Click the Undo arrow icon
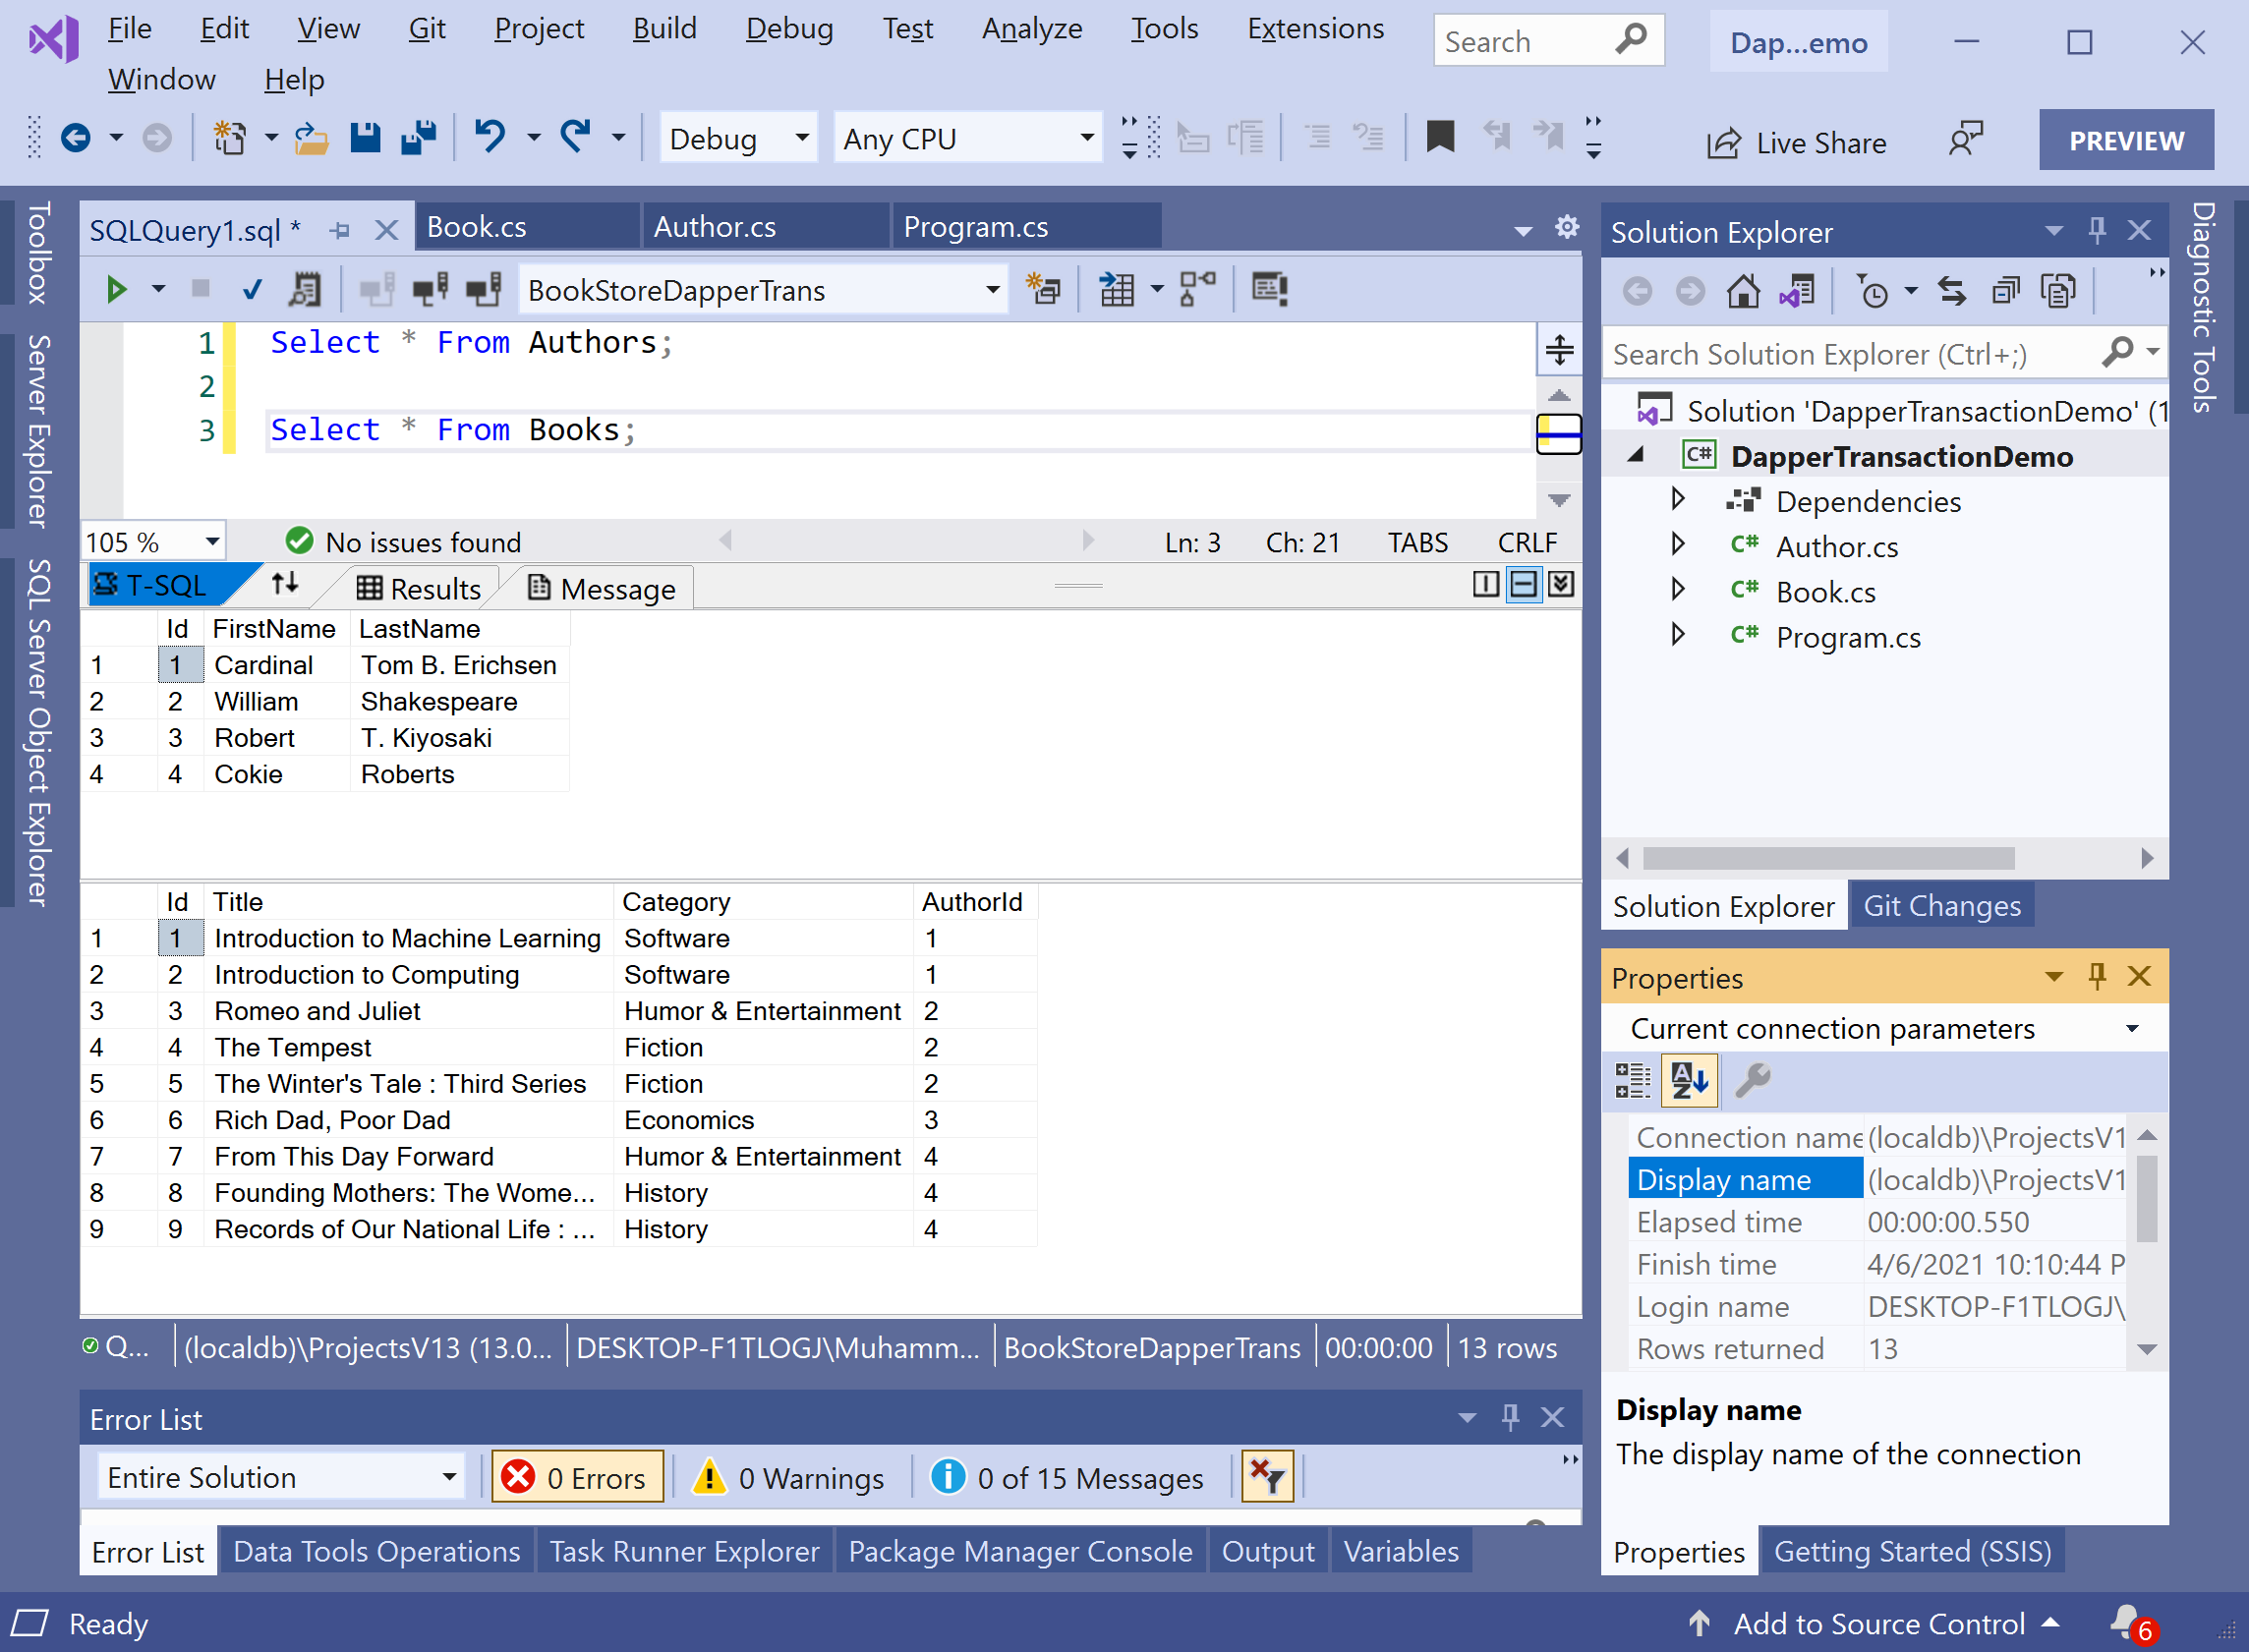The image size is (2249, 1652). tap(489, 135)
